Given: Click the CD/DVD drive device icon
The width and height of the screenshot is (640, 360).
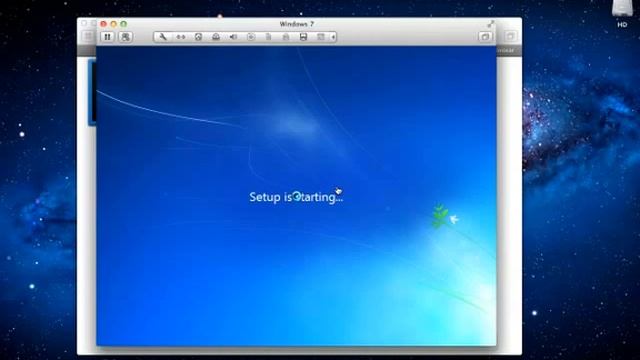Looking at the screenshot, I should (x=216, y=37).
